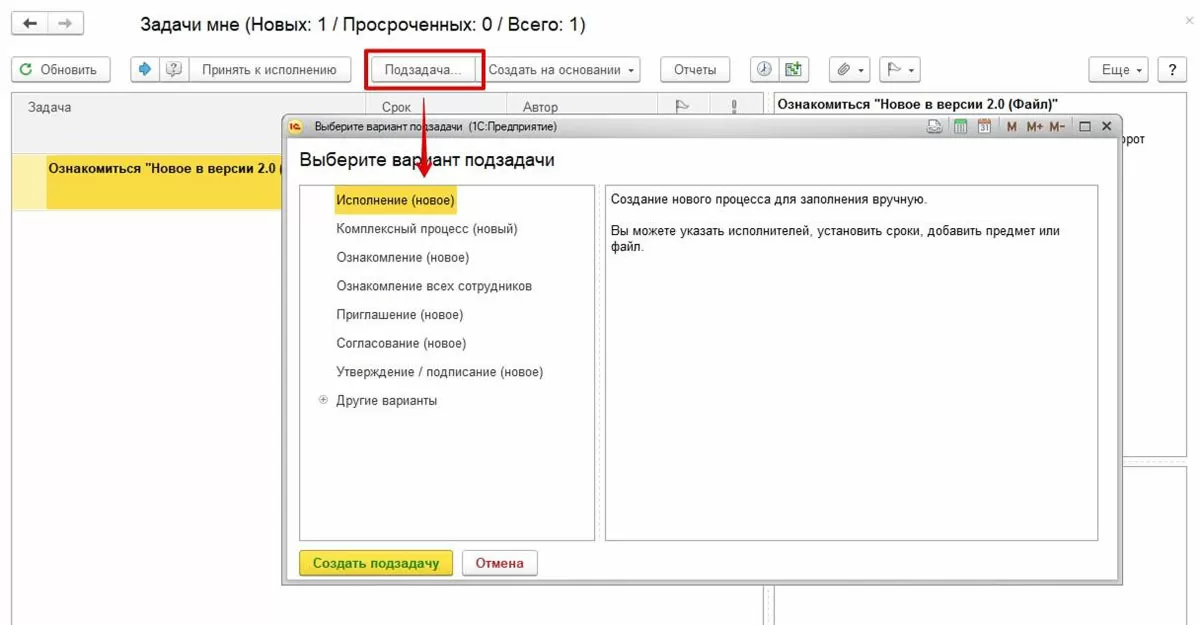Select 'Исполнение (новое)' option
This screenshot has height=625, width=1200.
tap(395, 200)
